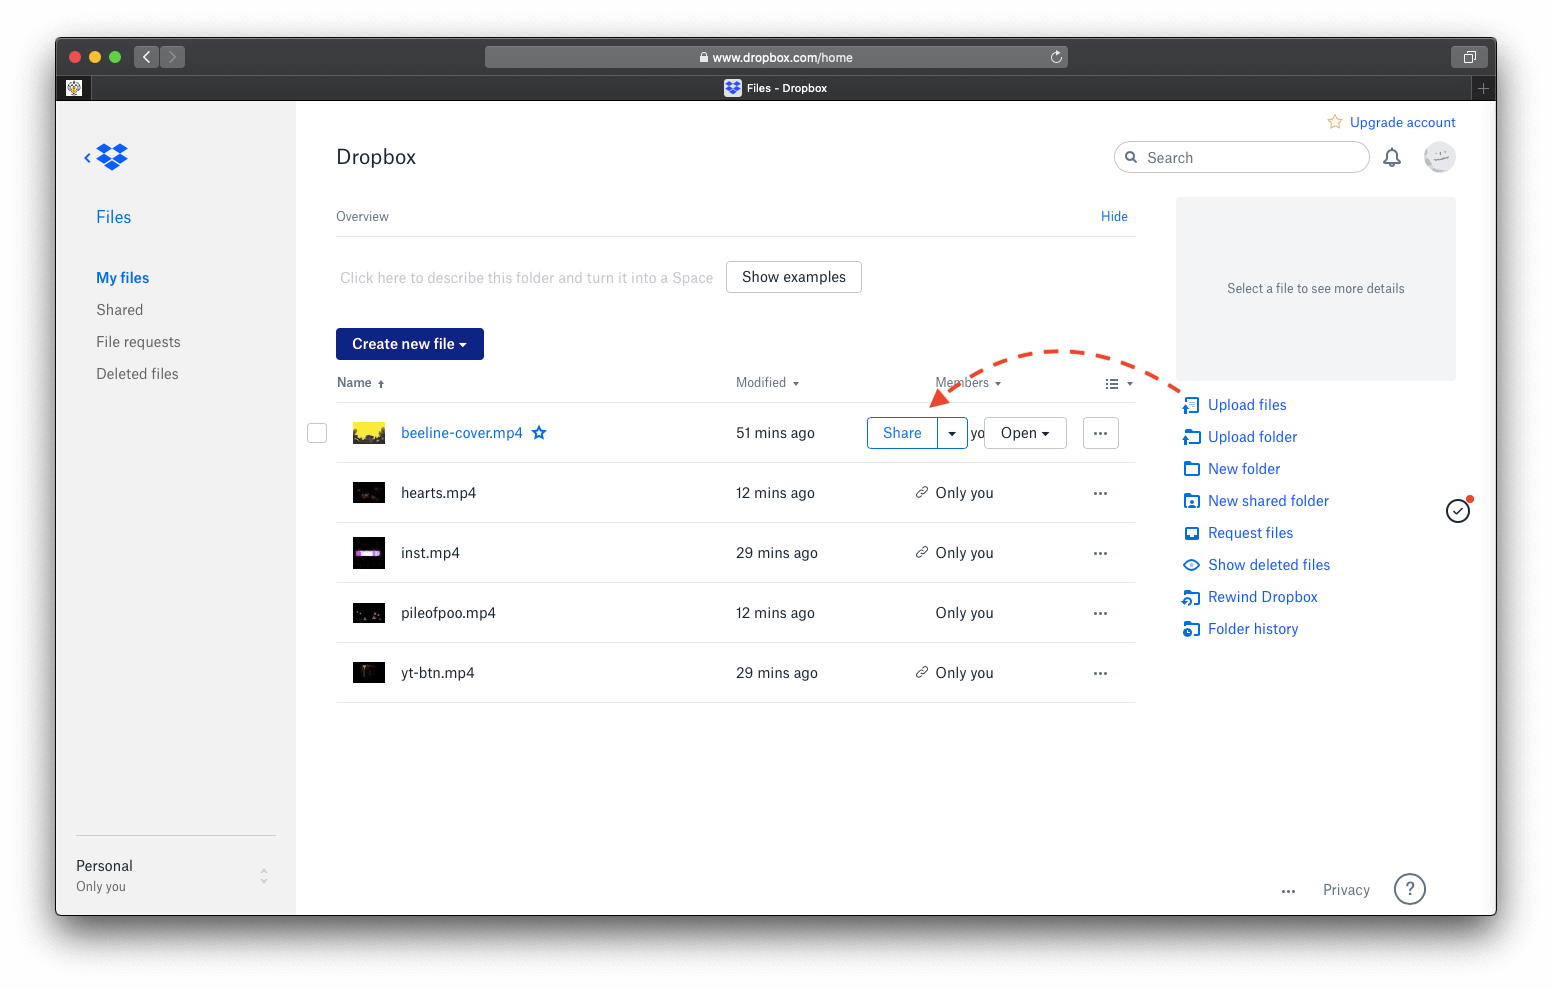Sort by the Modified column dropdown
The width and height of the screenshot is (1552, 989).
767,383
